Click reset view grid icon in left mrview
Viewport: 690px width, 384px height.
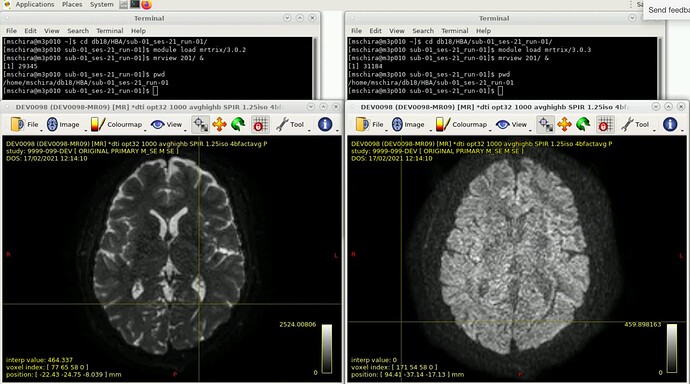coord(260,124)
